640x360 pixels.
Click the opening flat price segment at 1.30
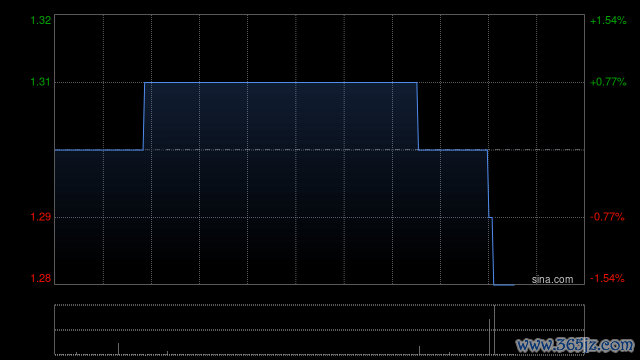pos(99,150)
